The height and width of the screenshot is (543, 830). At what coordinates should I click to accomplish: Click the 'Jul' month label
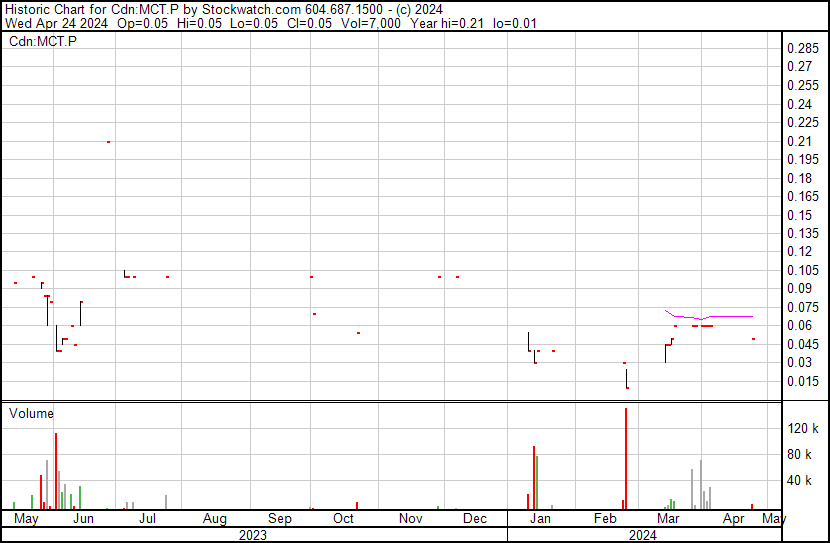coord(147,518)
